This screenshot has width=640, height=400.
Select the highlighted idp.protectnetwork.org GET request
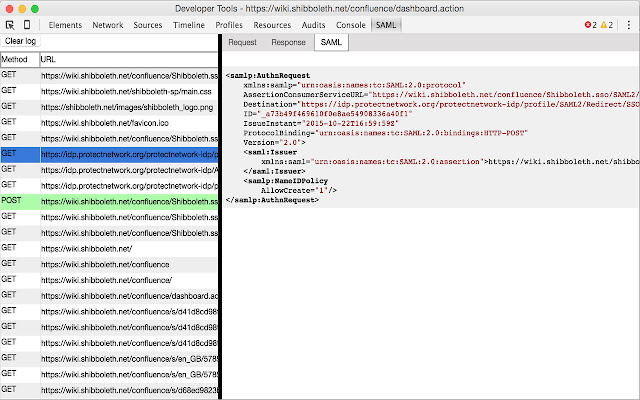[128, 154]
